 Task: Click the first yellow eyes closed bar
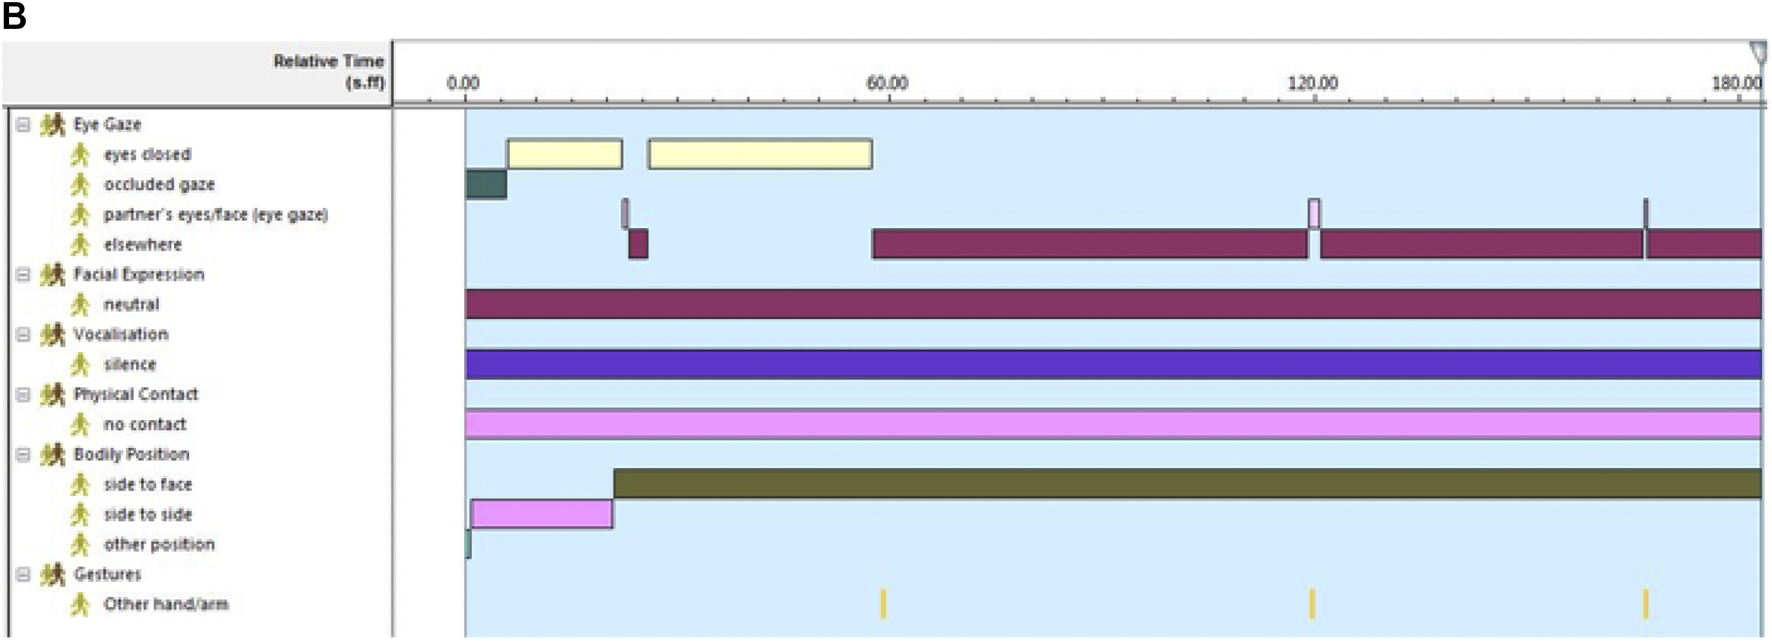(564, 154)
